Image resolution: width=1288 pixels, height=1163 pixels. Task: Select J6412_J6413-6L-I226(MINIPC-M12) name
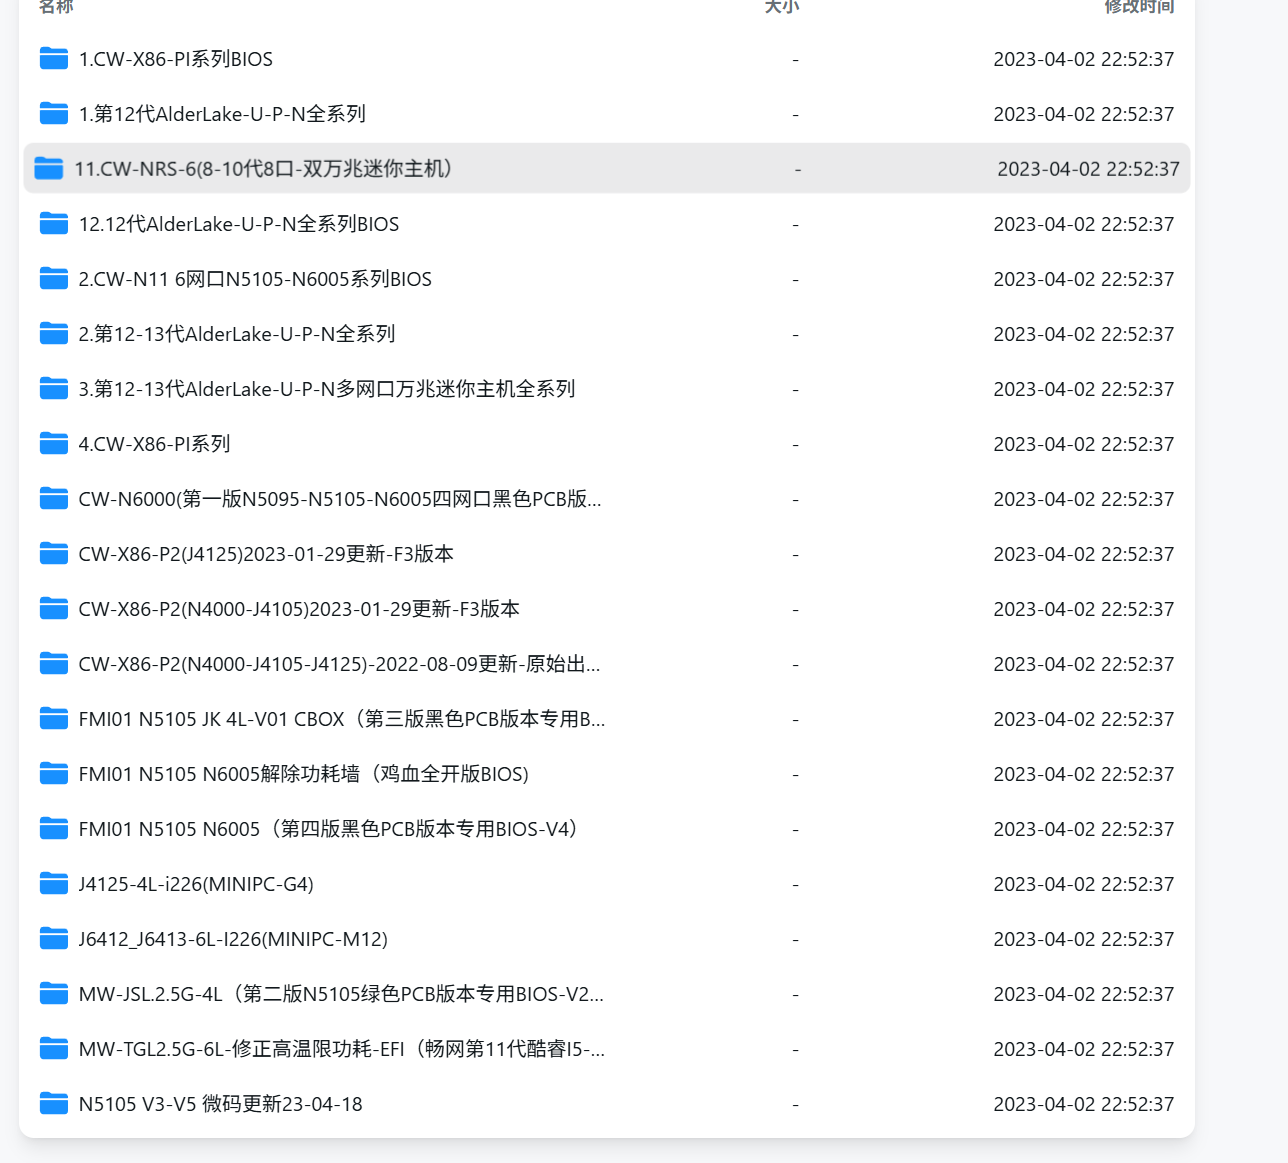point(233,939)
